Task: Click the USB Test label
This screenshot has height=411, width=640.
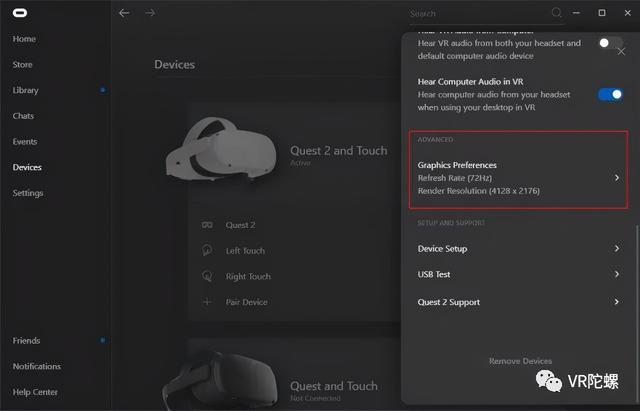Action: pos(434,275)
